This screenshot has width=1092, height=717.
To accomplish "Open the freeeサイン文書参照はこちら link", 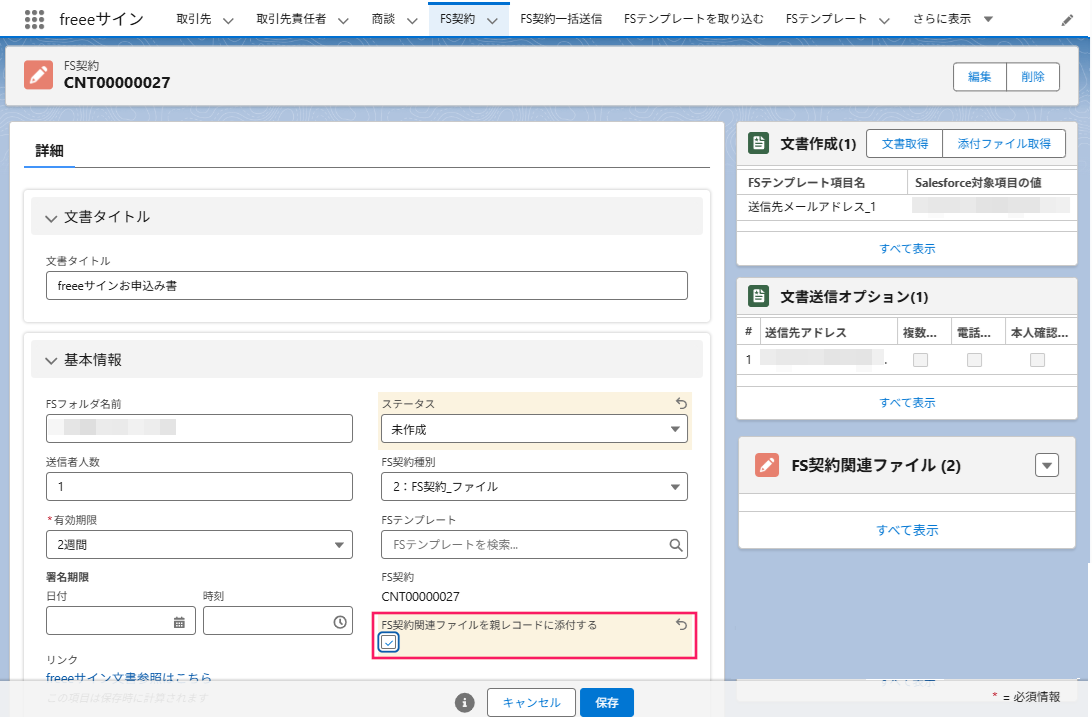I will click(x=129, y=677).
